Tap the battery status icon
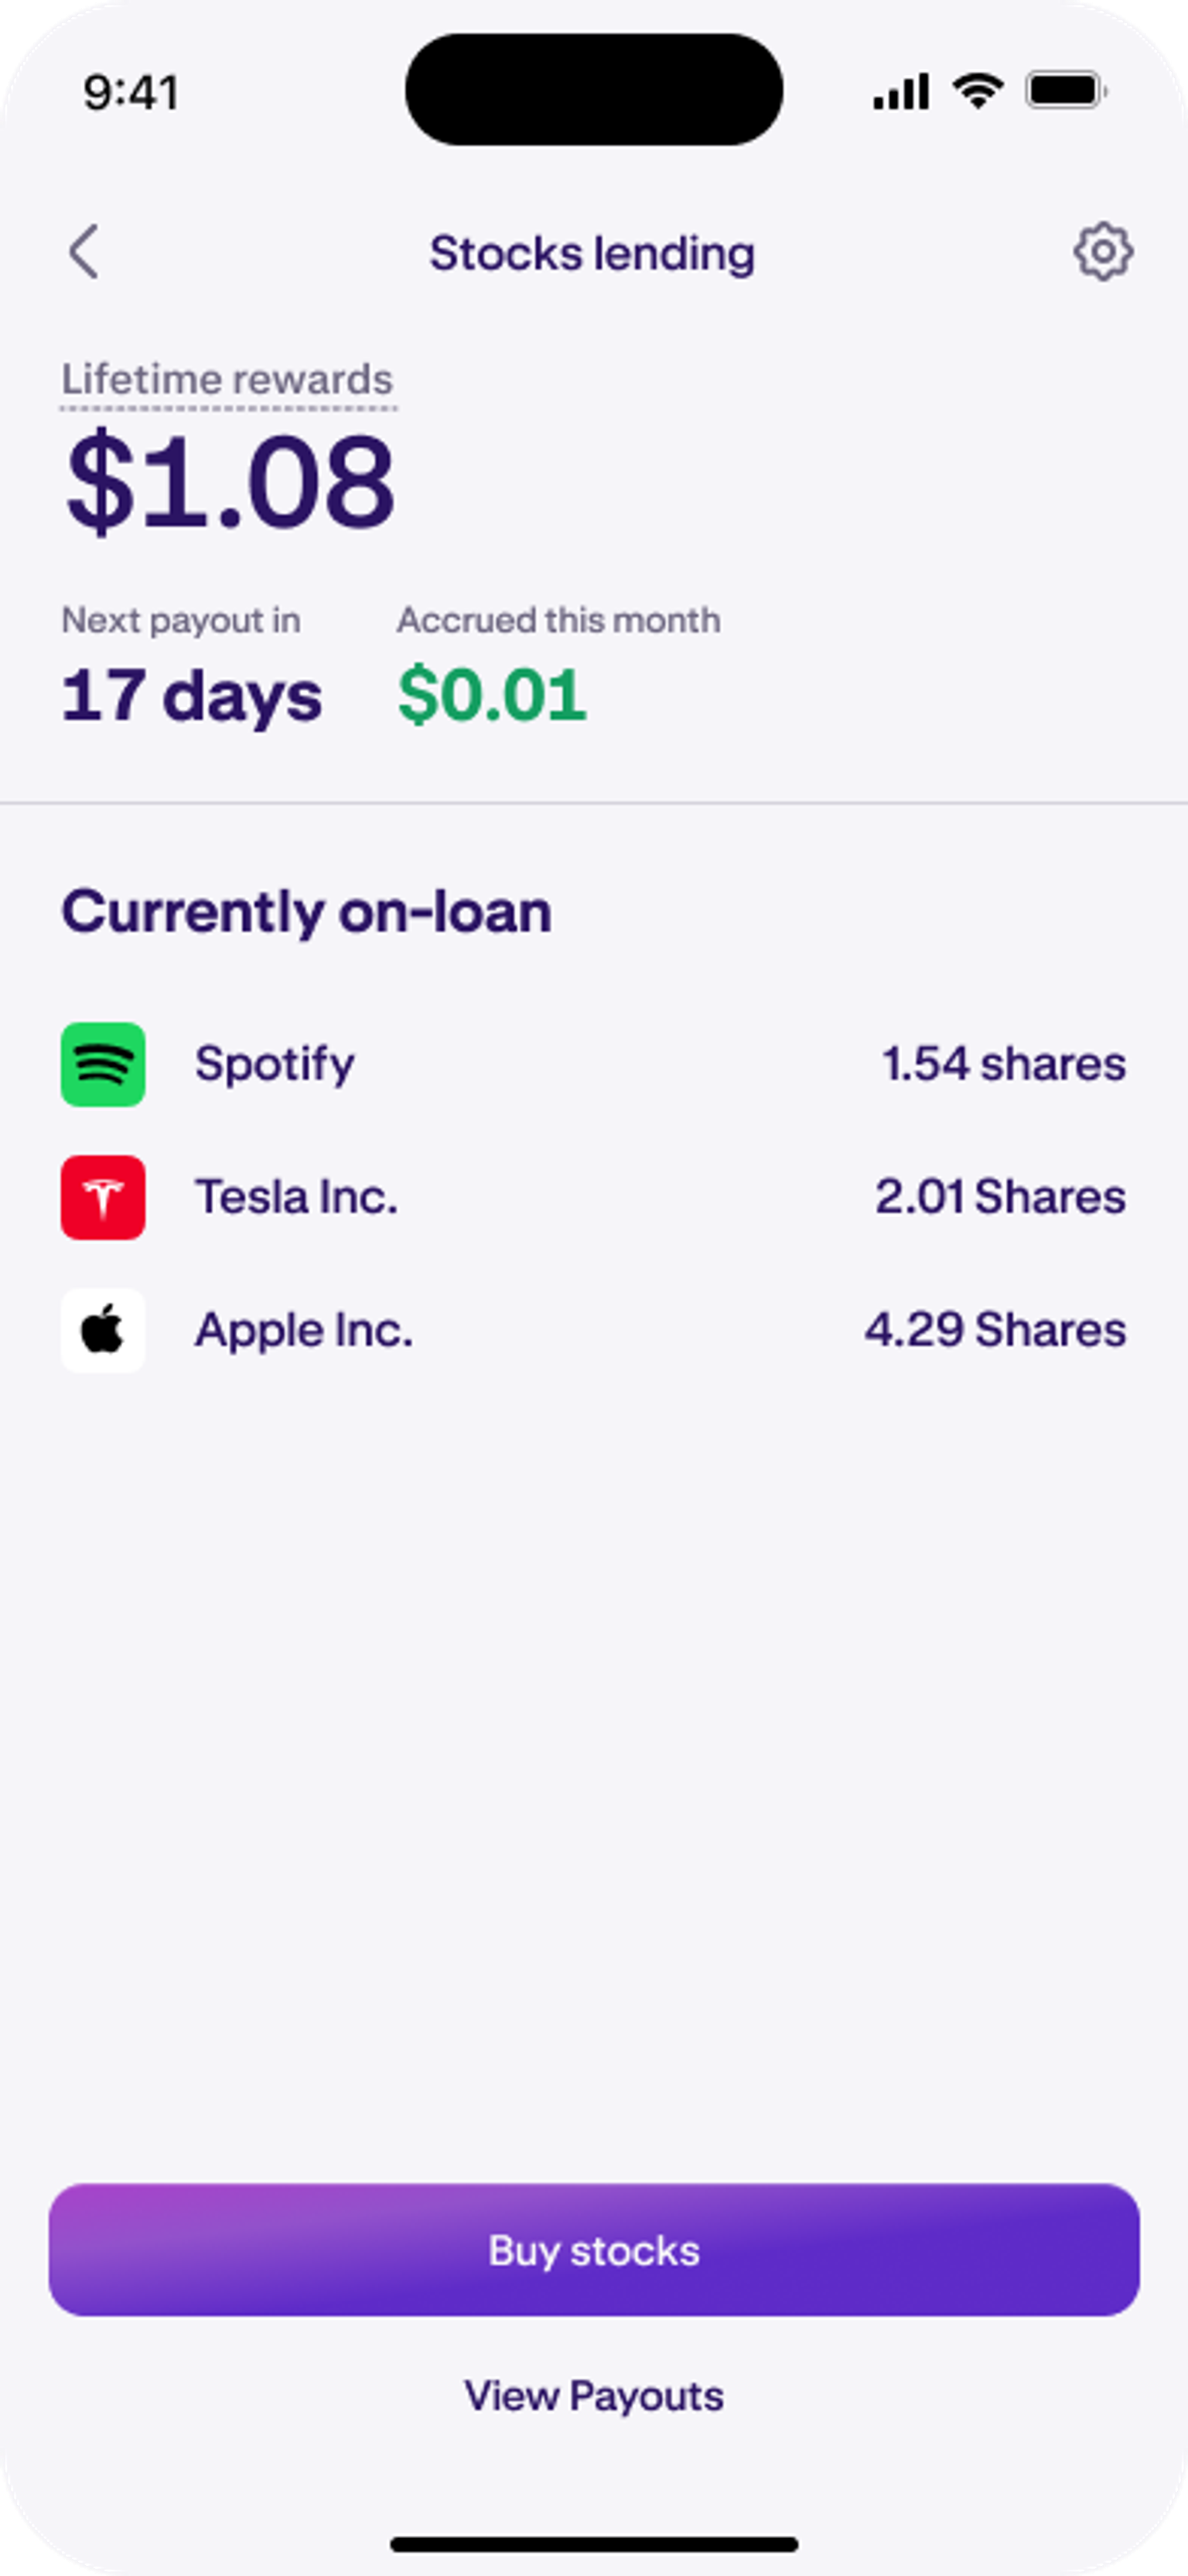The width and height of the screenshot is (1188, 2576). pos(1066,91)
